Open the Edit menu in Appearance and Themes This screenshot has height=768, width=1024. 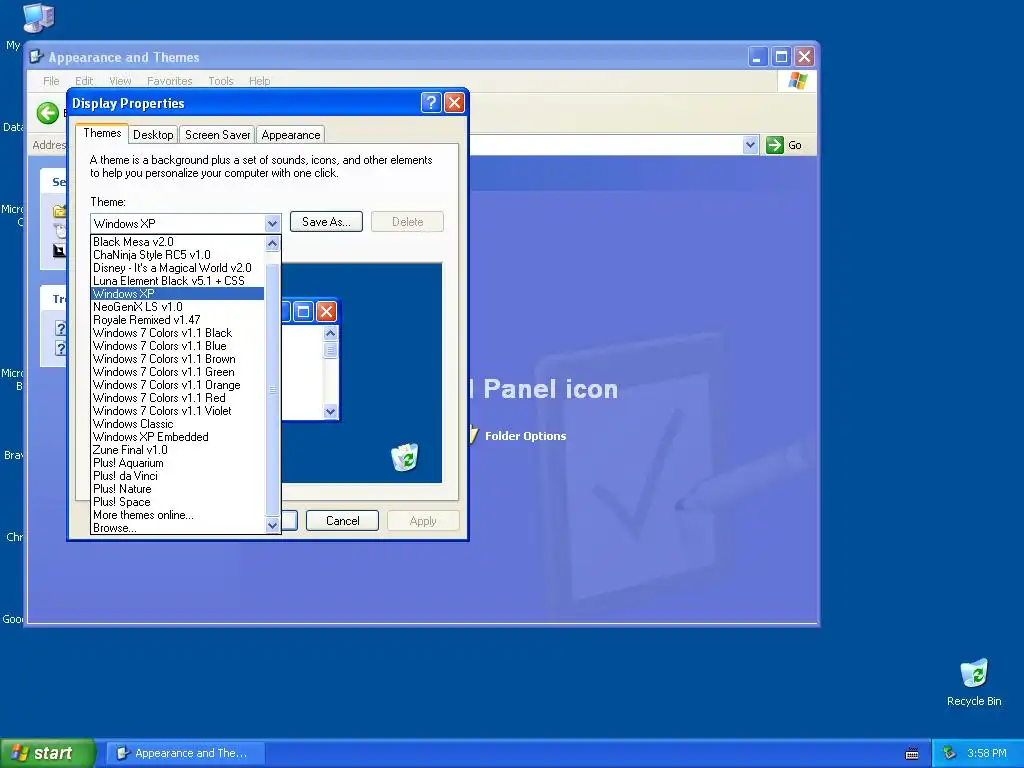(84, 81)
